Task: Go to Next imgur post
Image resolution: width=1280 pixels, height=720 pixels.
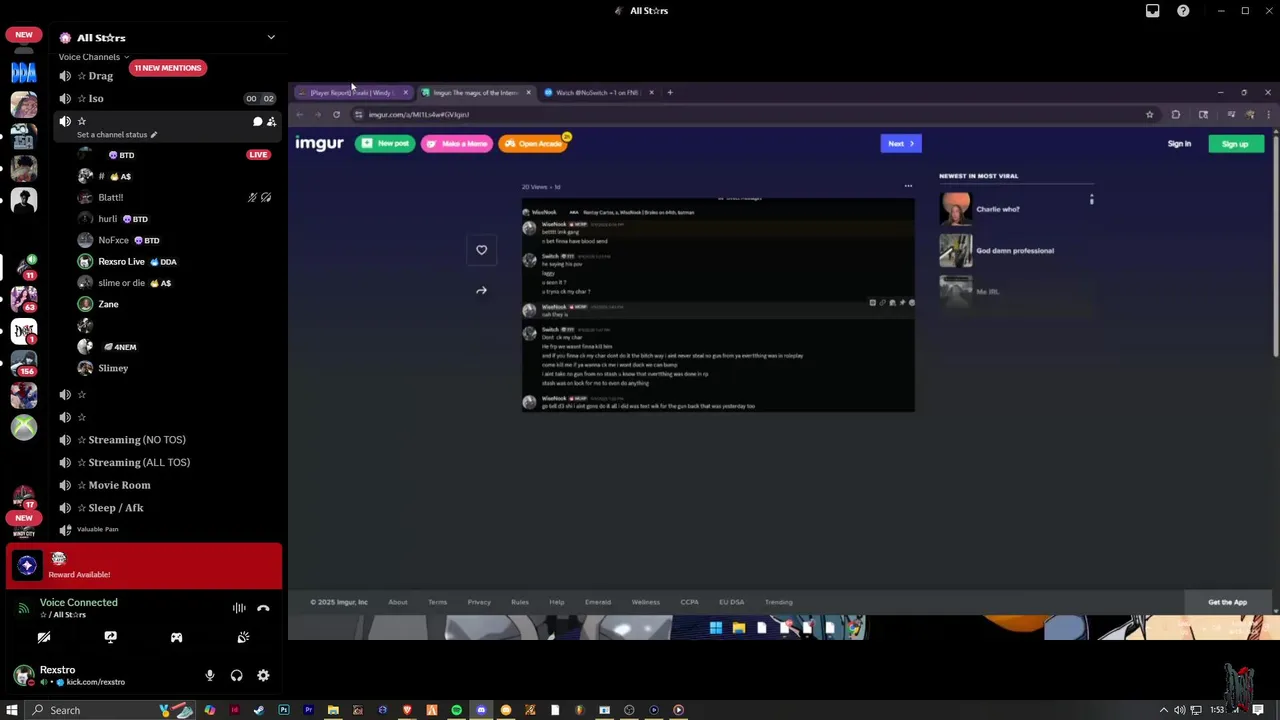Action: (x=900, y=144)
